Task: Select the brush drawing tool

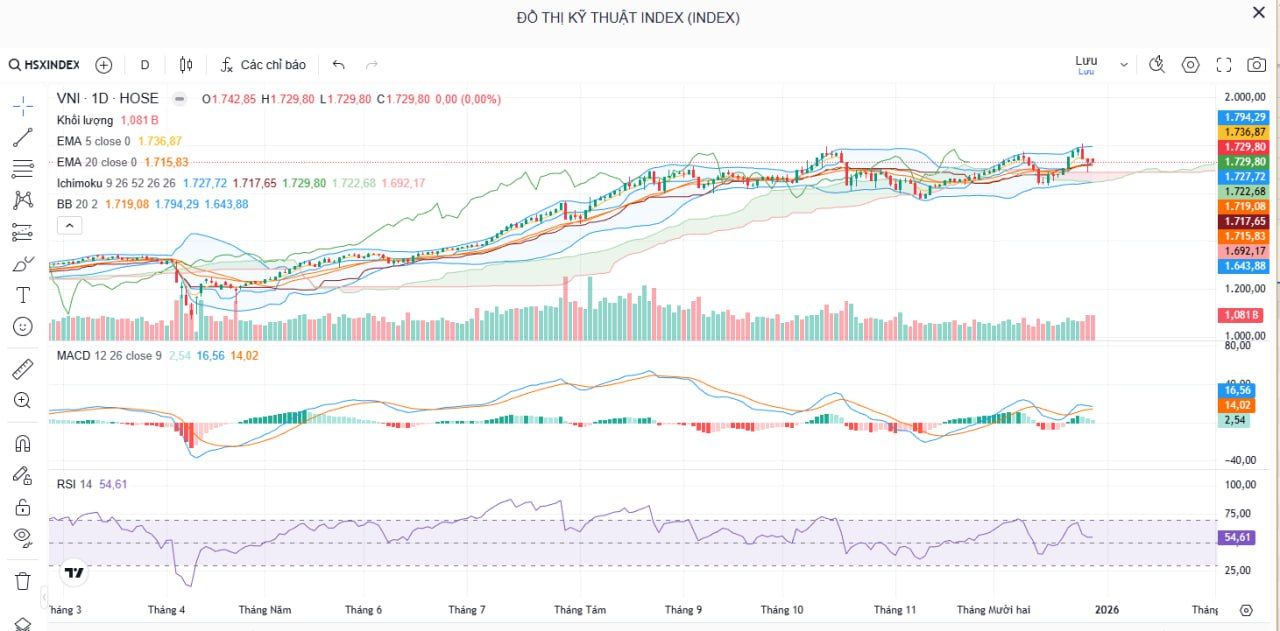Action: click(x=21, y=262)
